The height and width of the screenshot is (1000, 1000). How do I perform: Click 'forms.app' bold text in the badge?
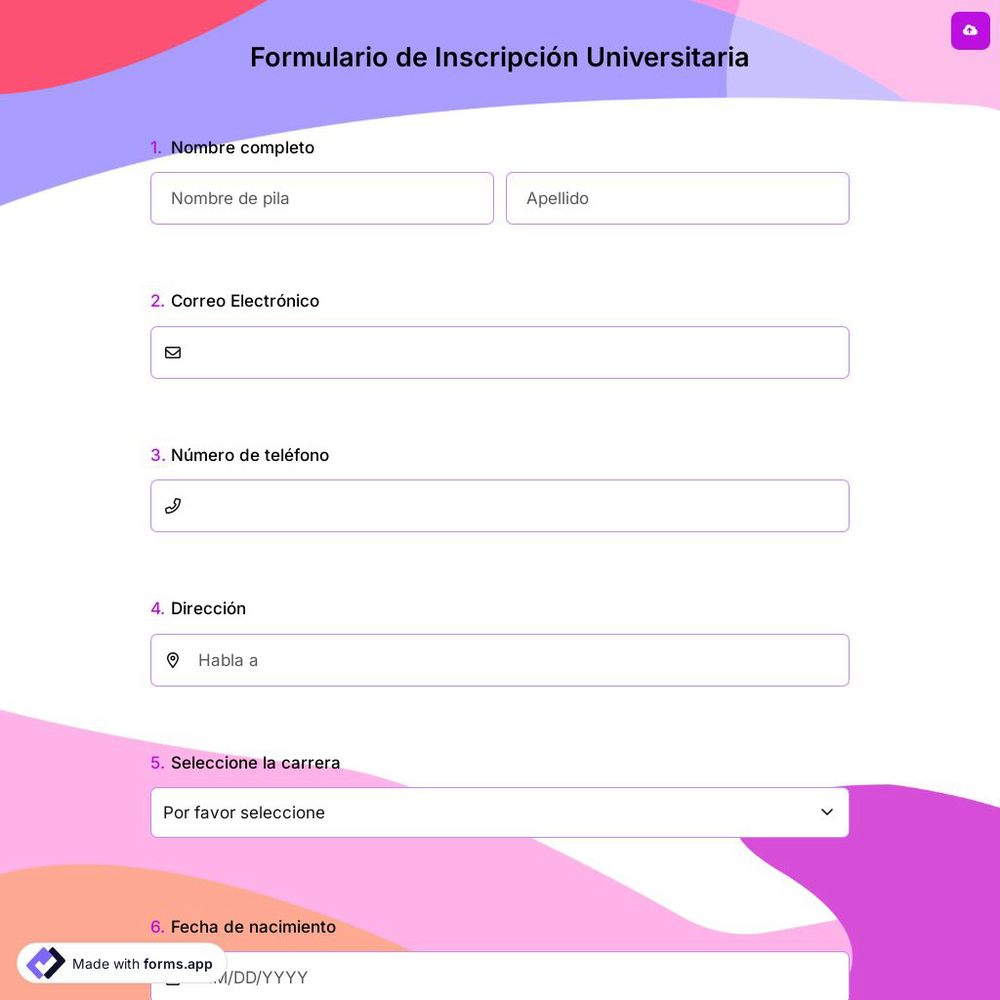click(178, 964)
